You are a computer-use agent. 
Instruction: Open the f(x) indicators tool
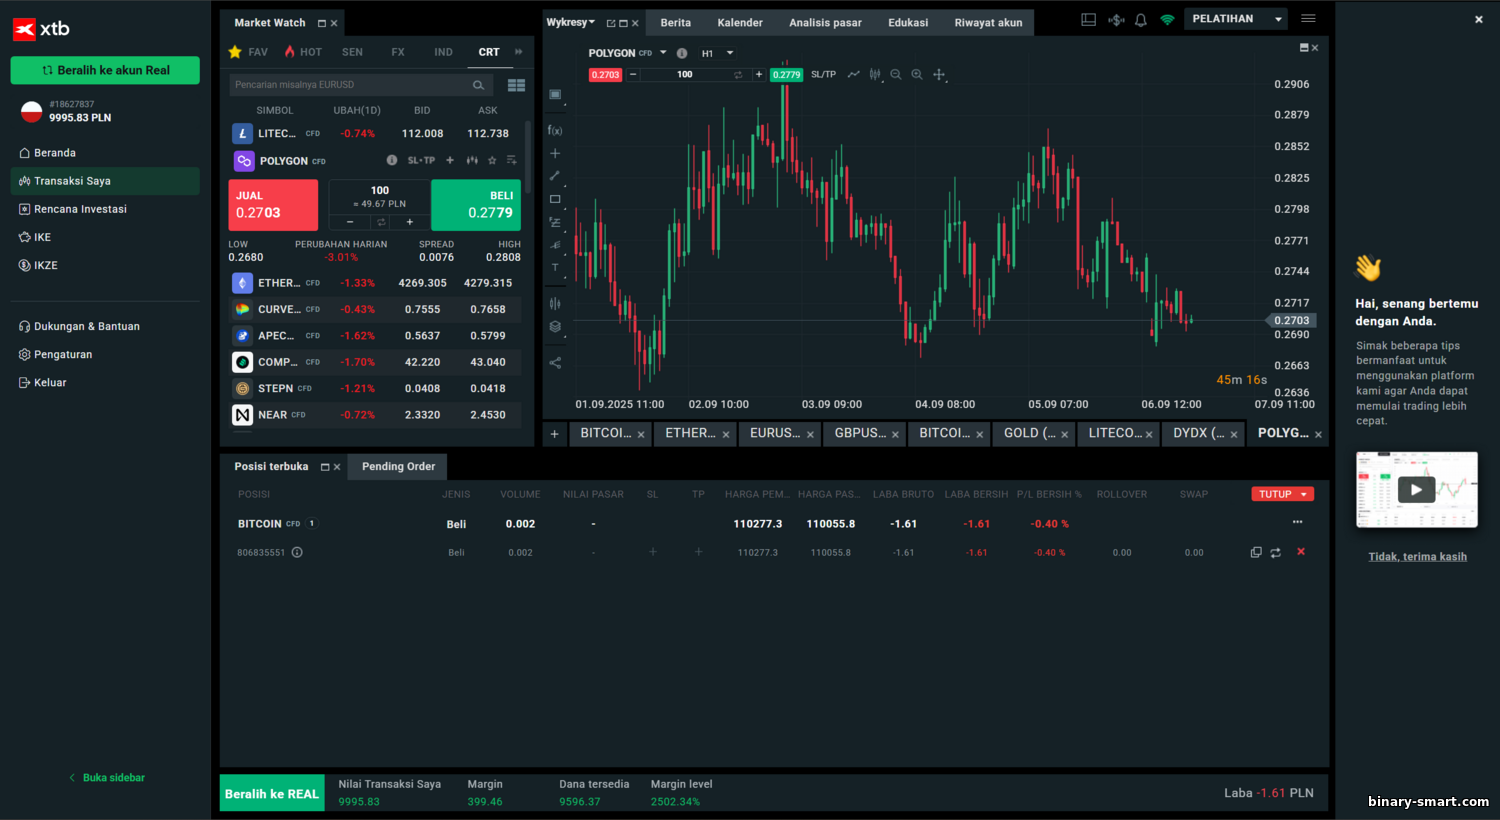coord(555,130)
